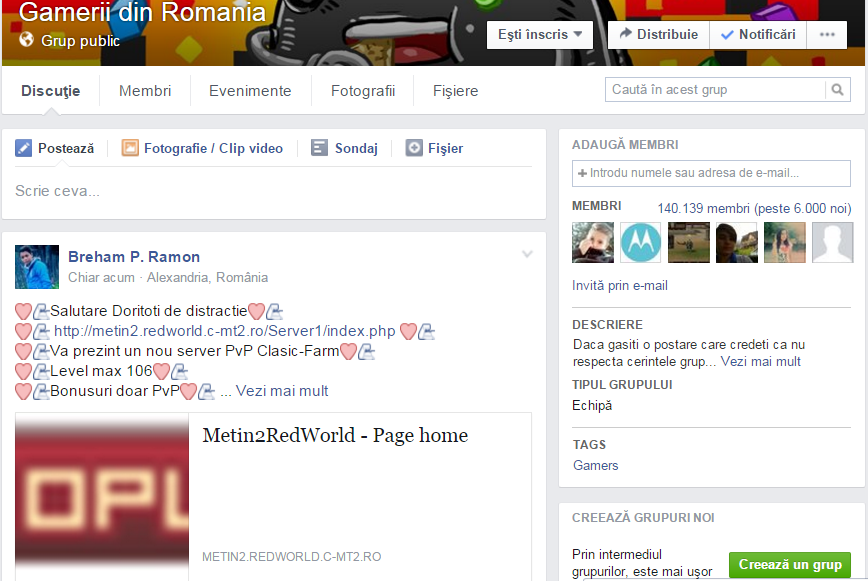
Task: Focus the Scrie ceva post text box
Action: coord(273,191)
